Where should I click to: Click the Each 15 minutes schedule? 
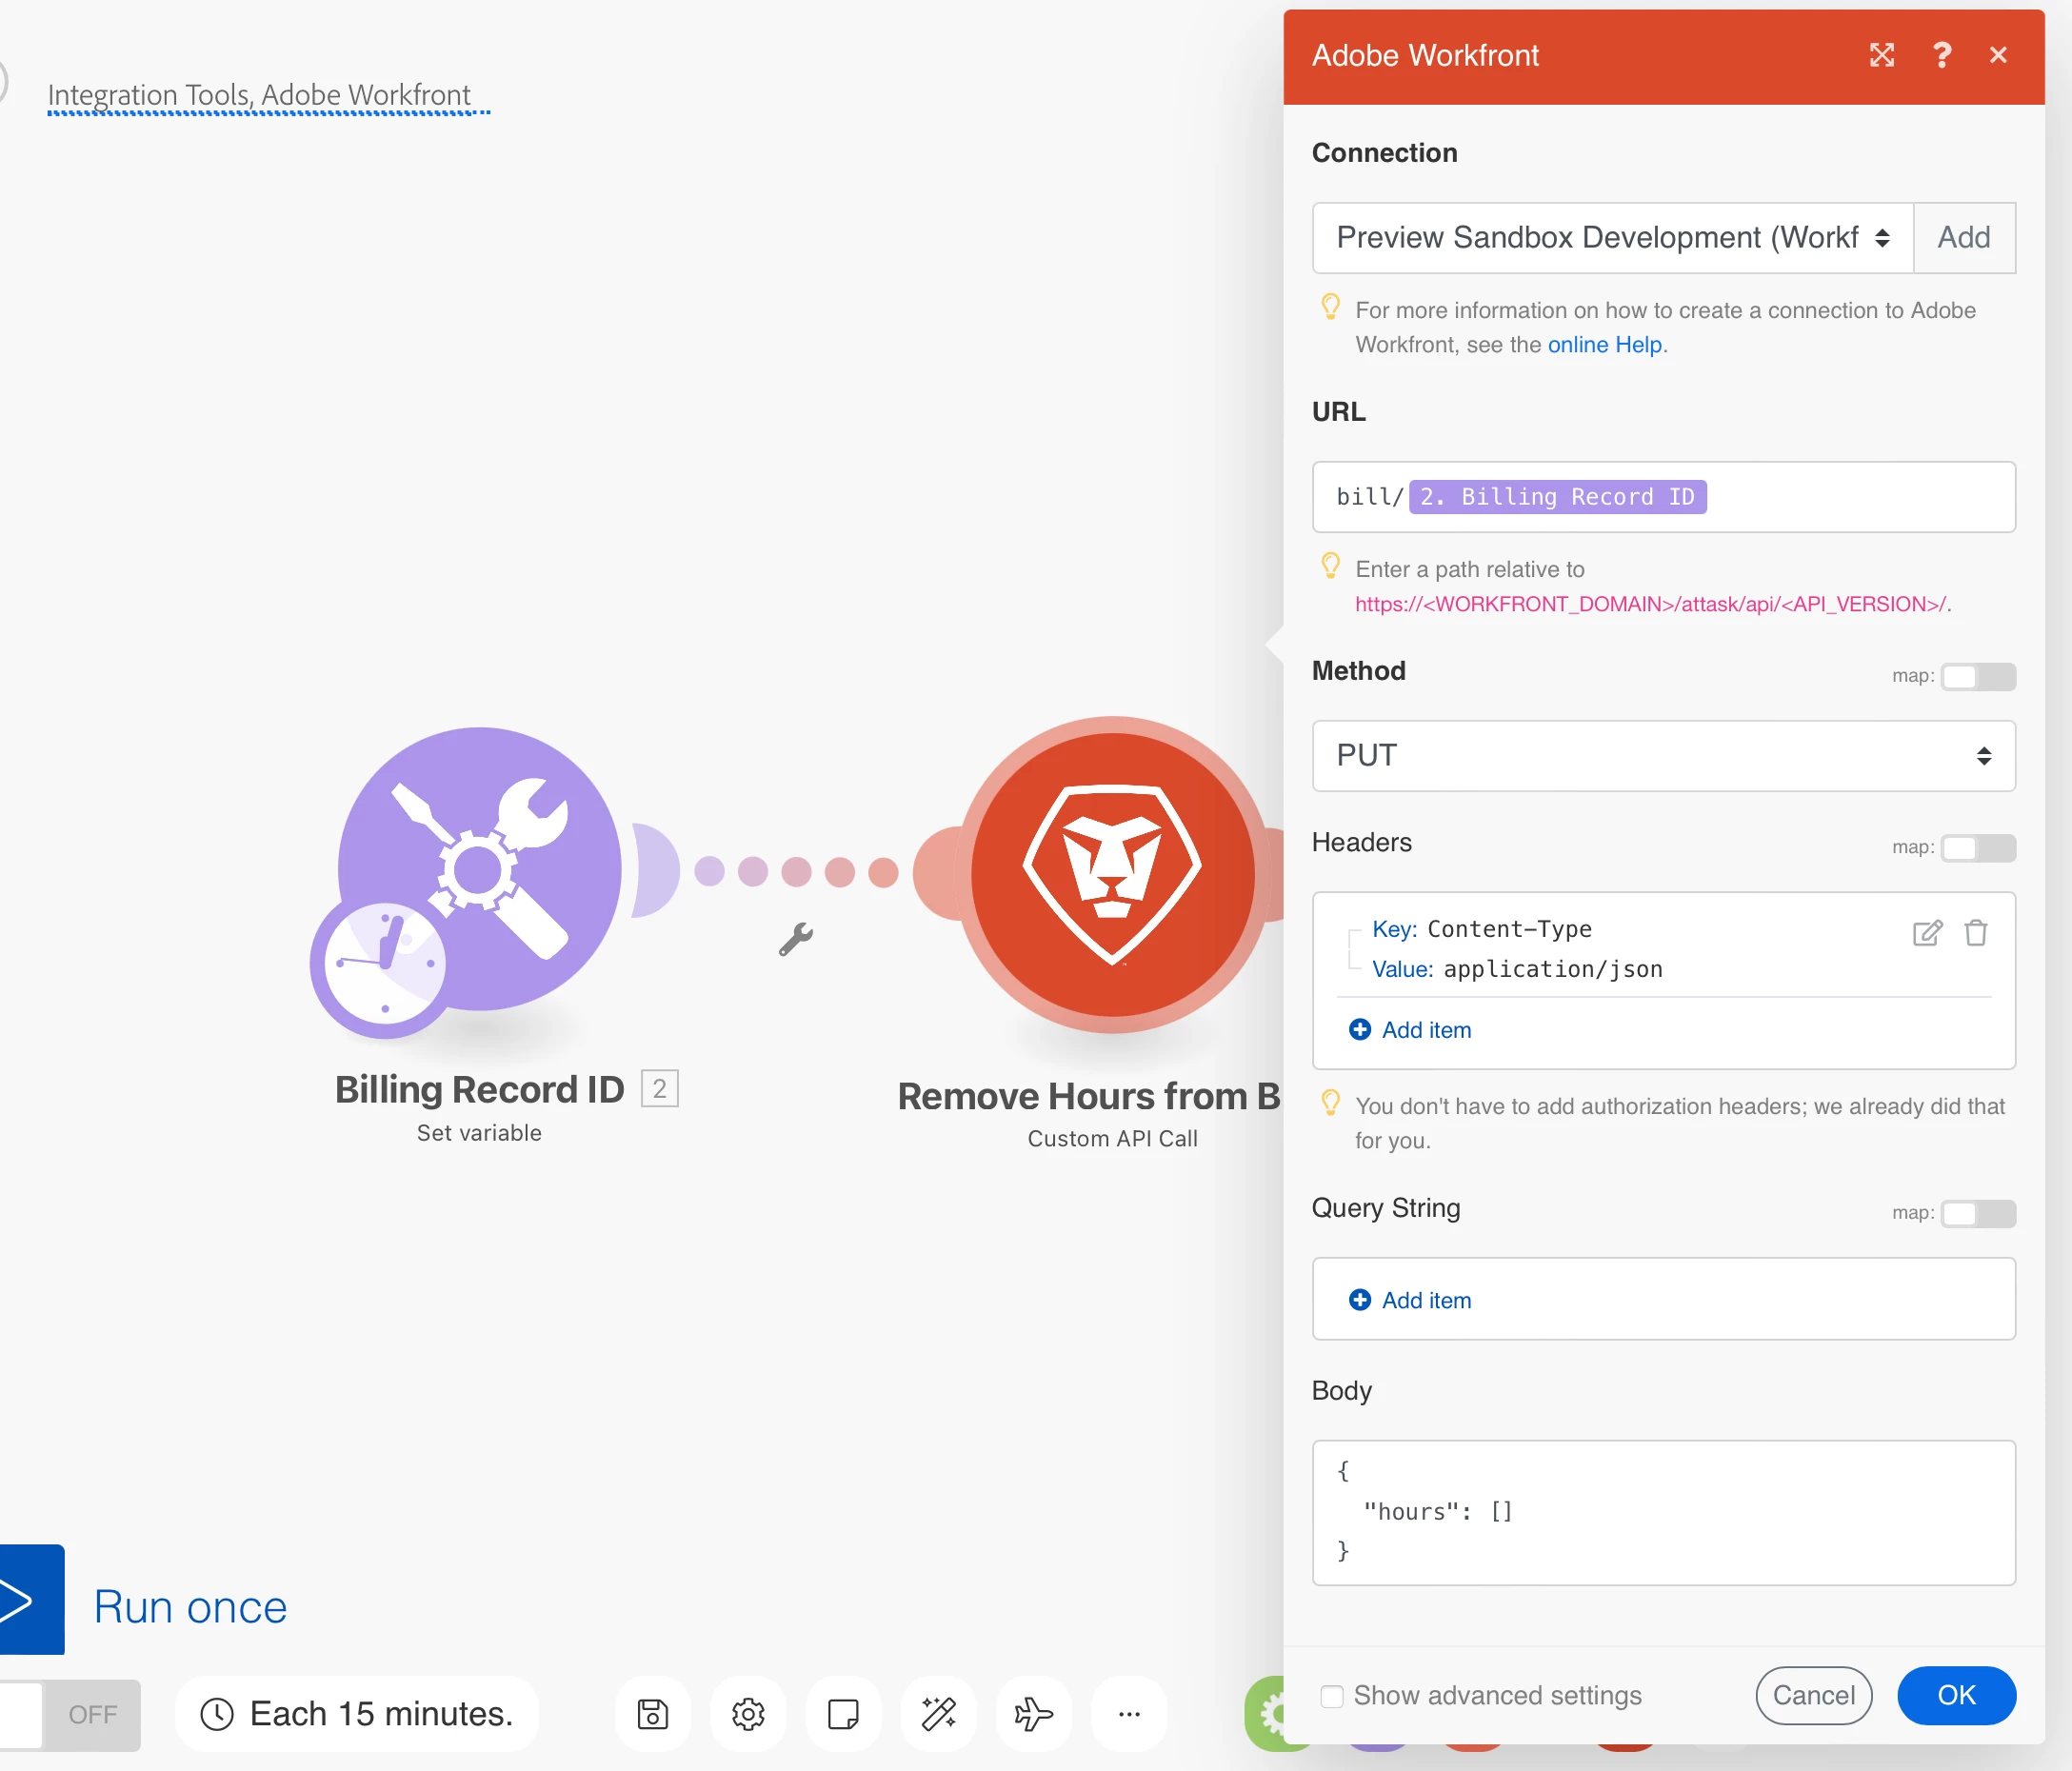point(357,1714)
